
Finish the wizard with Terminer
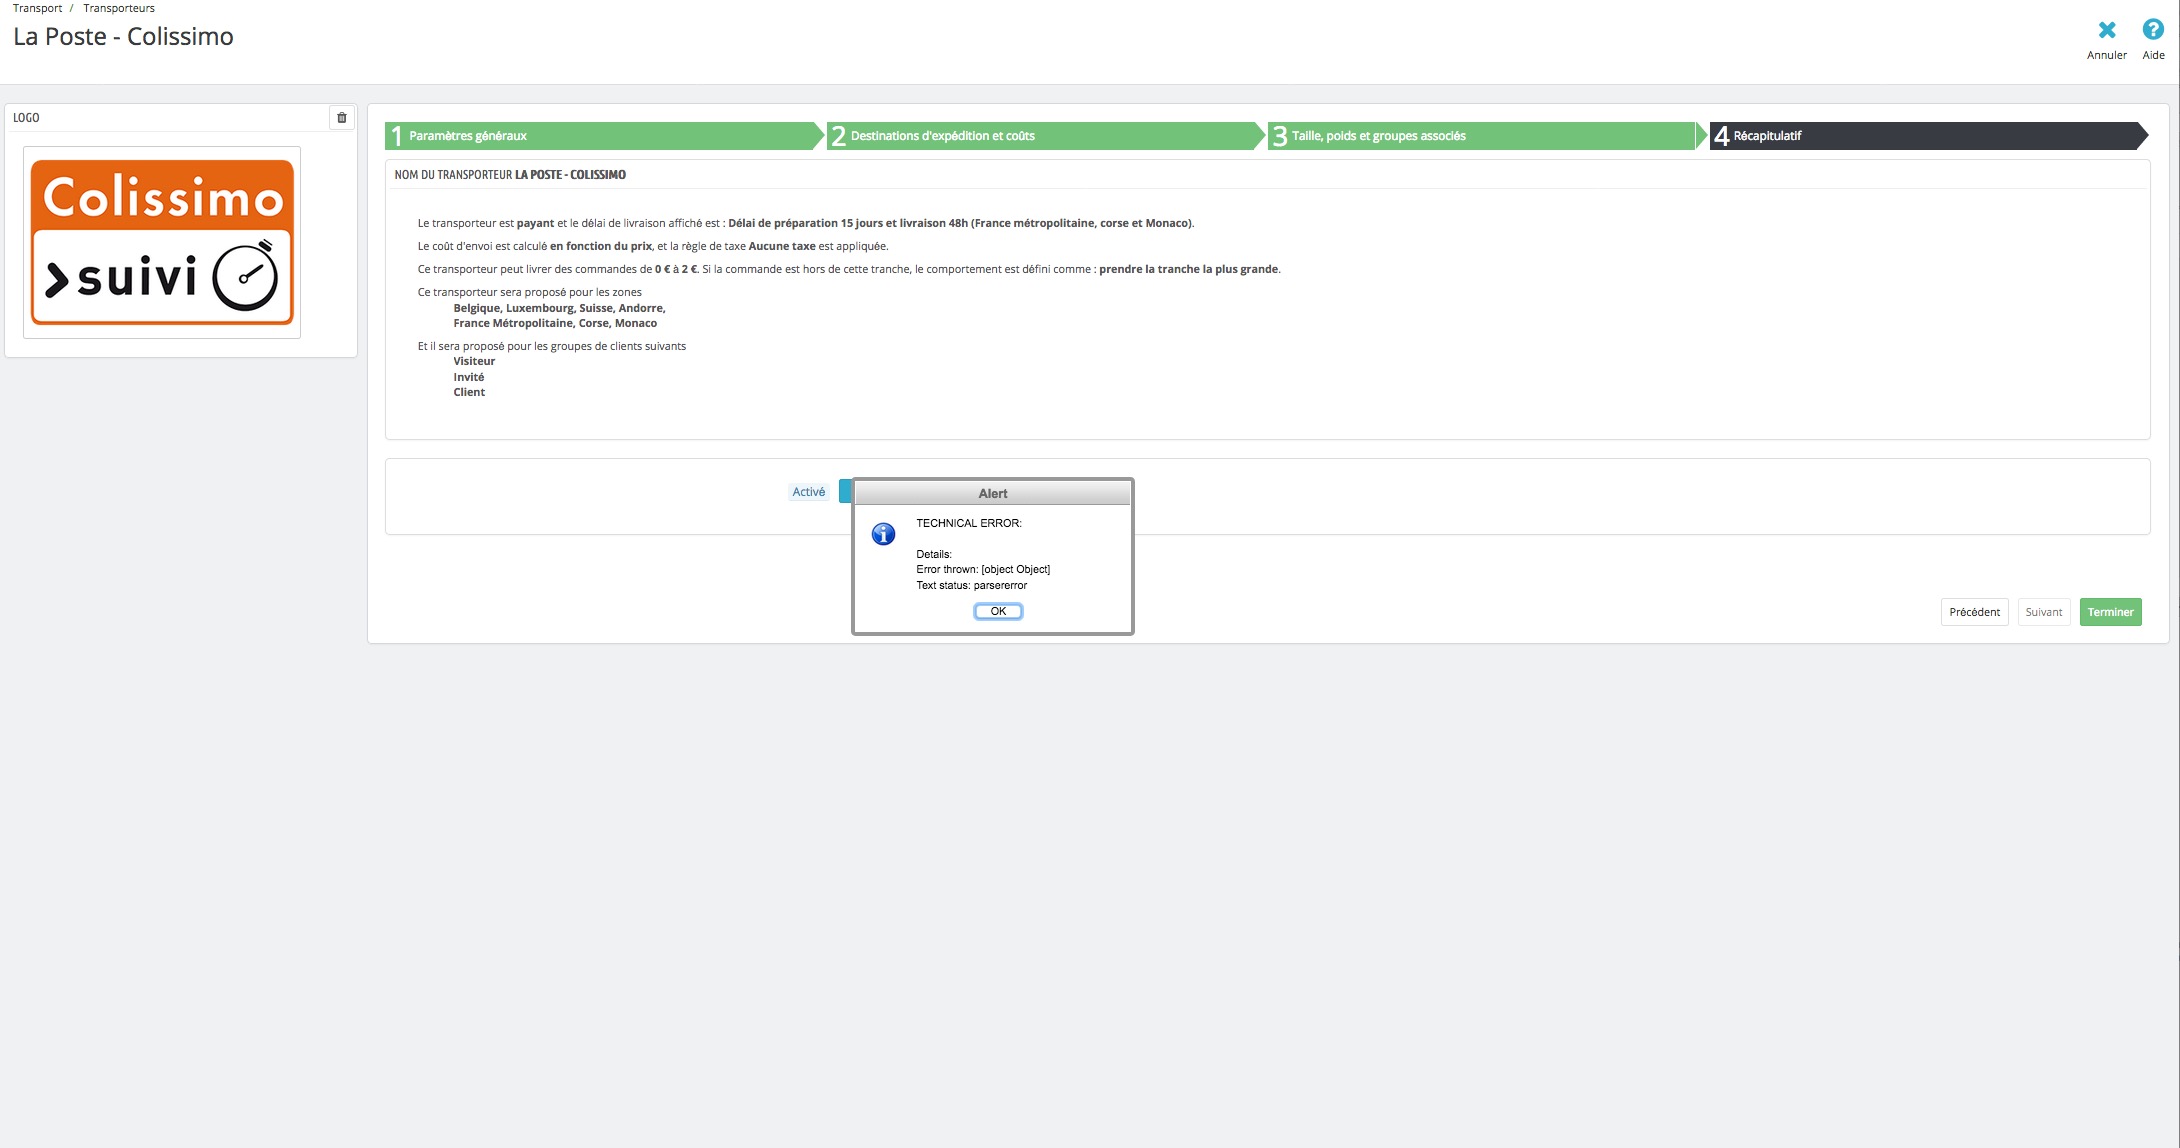[2110, 612]
